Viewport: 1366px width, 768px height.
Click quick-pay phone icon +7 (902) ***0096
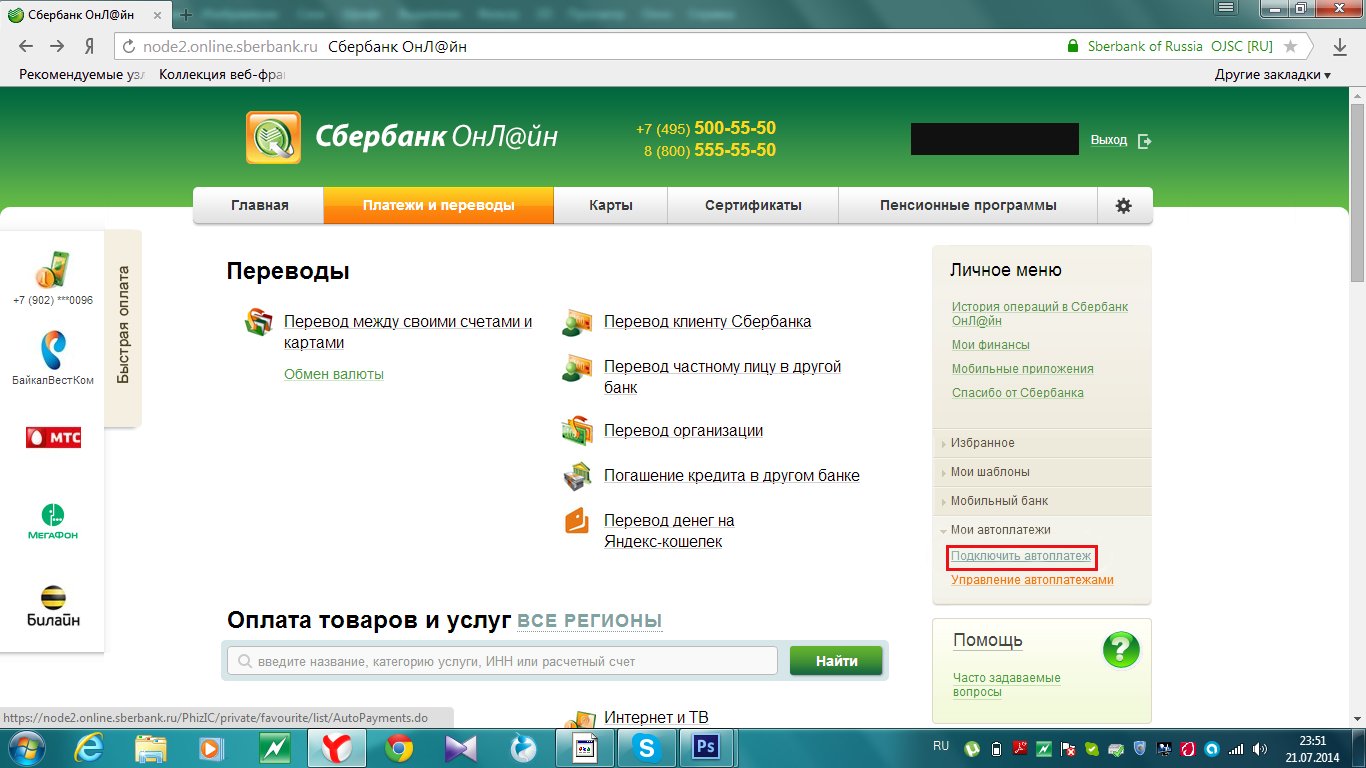pos(52,270)
